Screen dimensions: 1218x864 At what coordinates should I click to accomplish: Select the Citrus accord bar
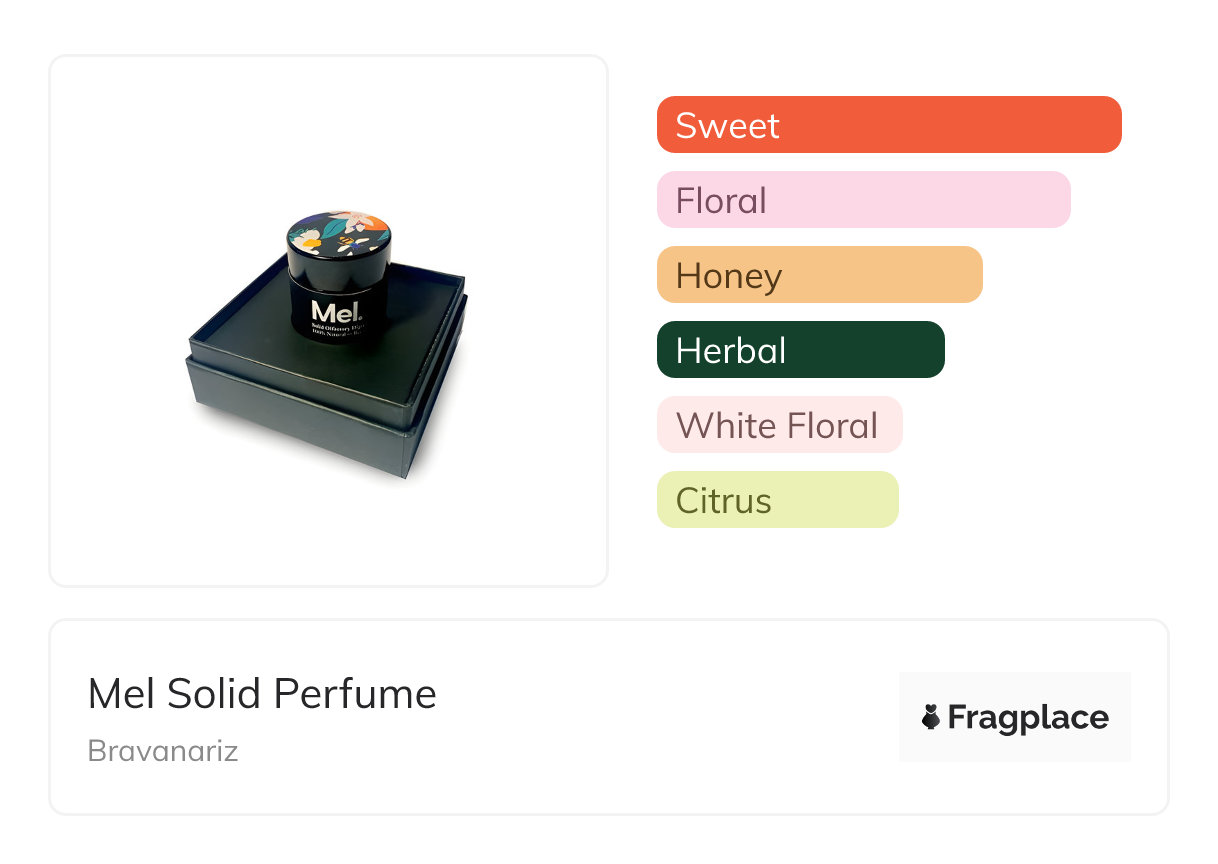pyautogui.click(x=777, y=500)
